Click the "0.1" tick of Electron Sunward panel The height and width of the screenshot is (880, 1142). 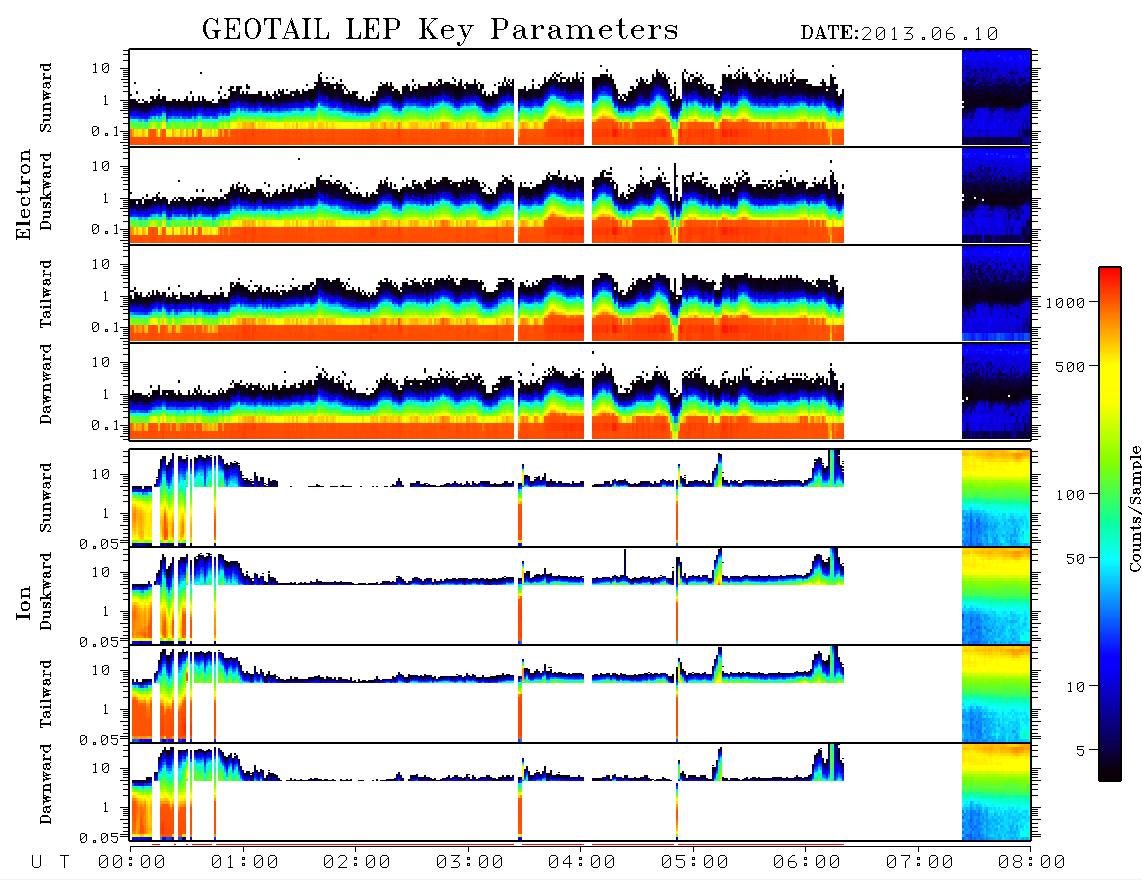[105, 131]
